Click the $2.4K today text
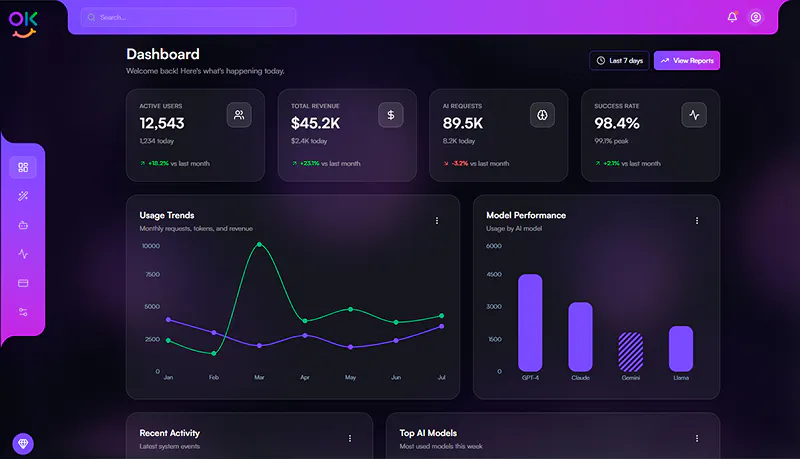800x459 pixels. (x=309, y=141)
